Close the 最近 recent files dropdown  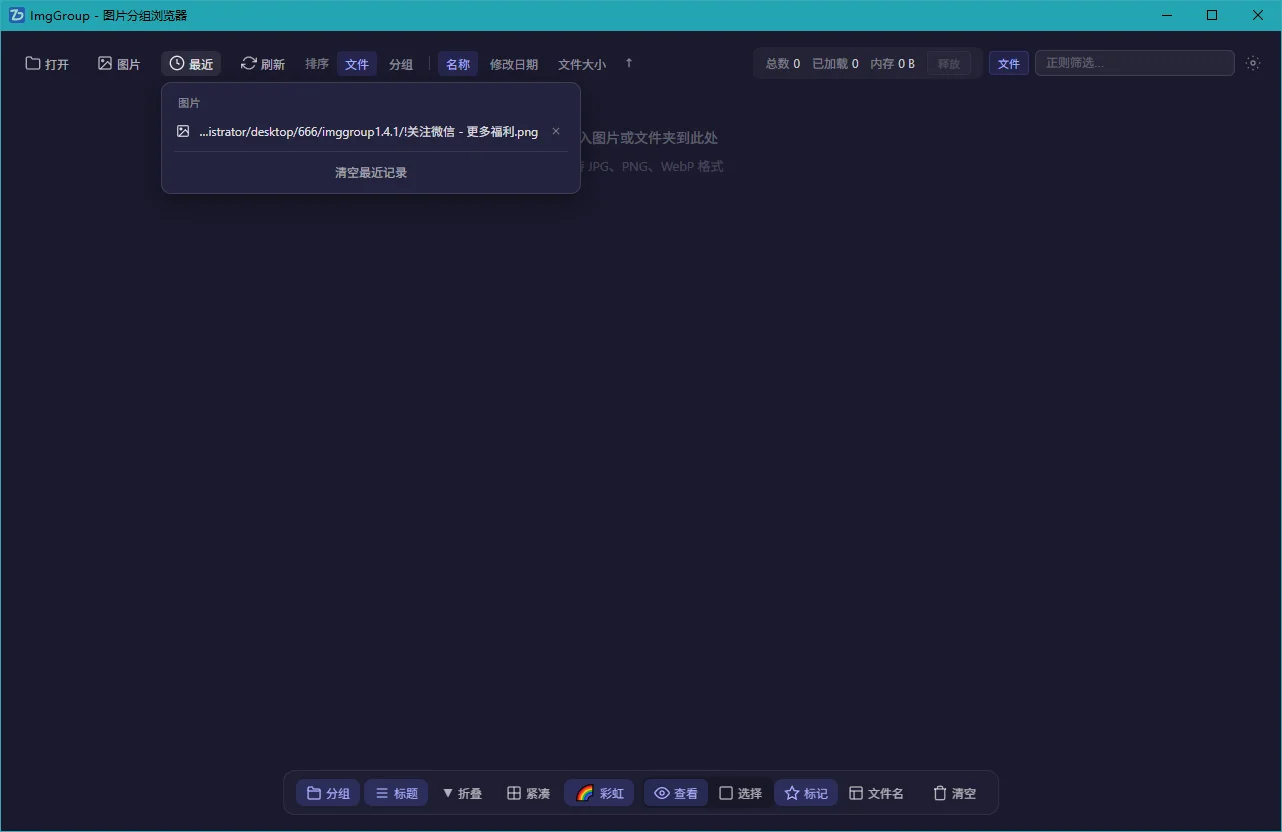pos(191,64)
